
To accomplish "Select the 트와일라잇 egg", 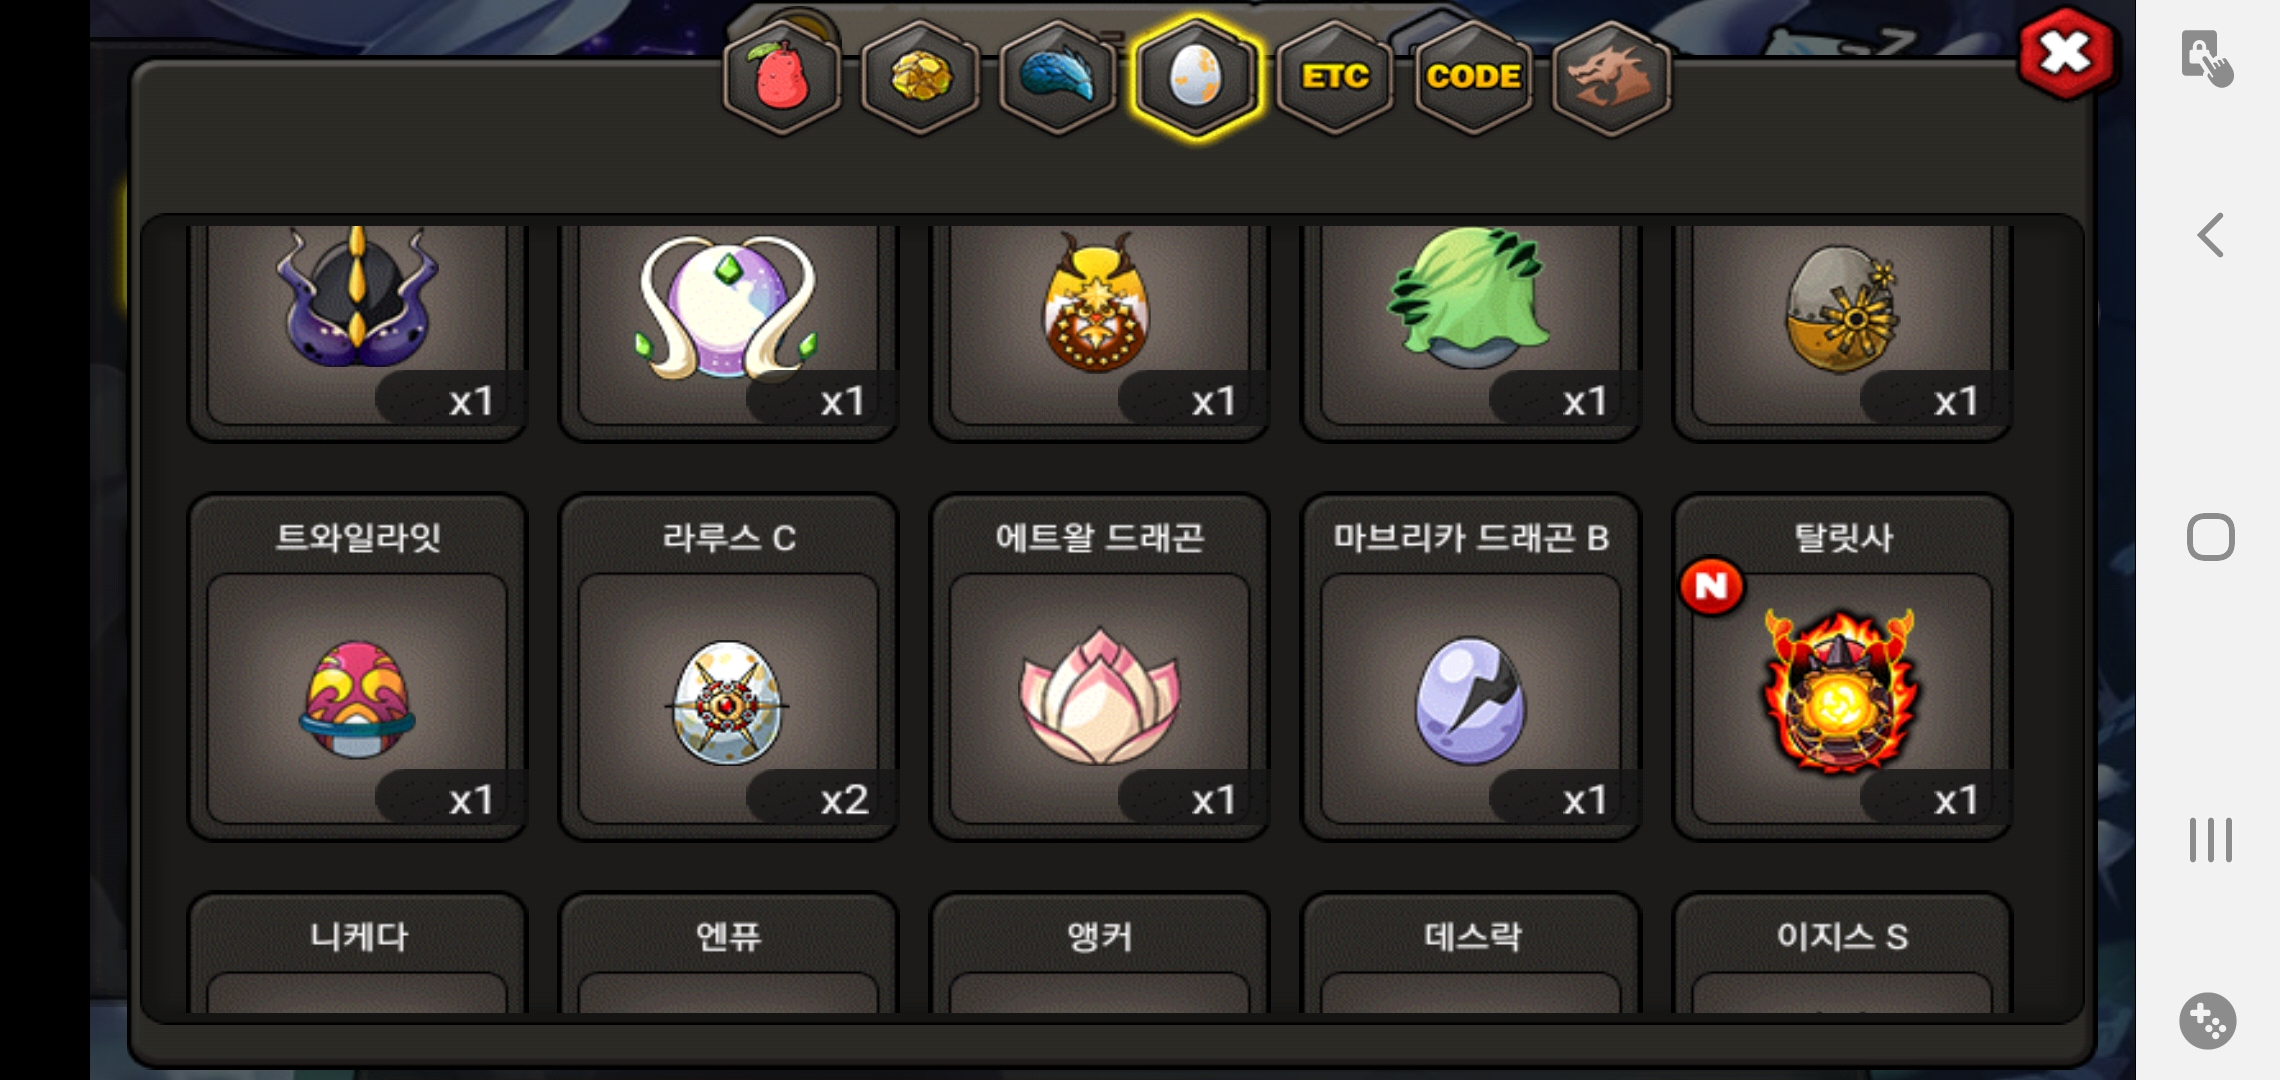I will (357, 667).
